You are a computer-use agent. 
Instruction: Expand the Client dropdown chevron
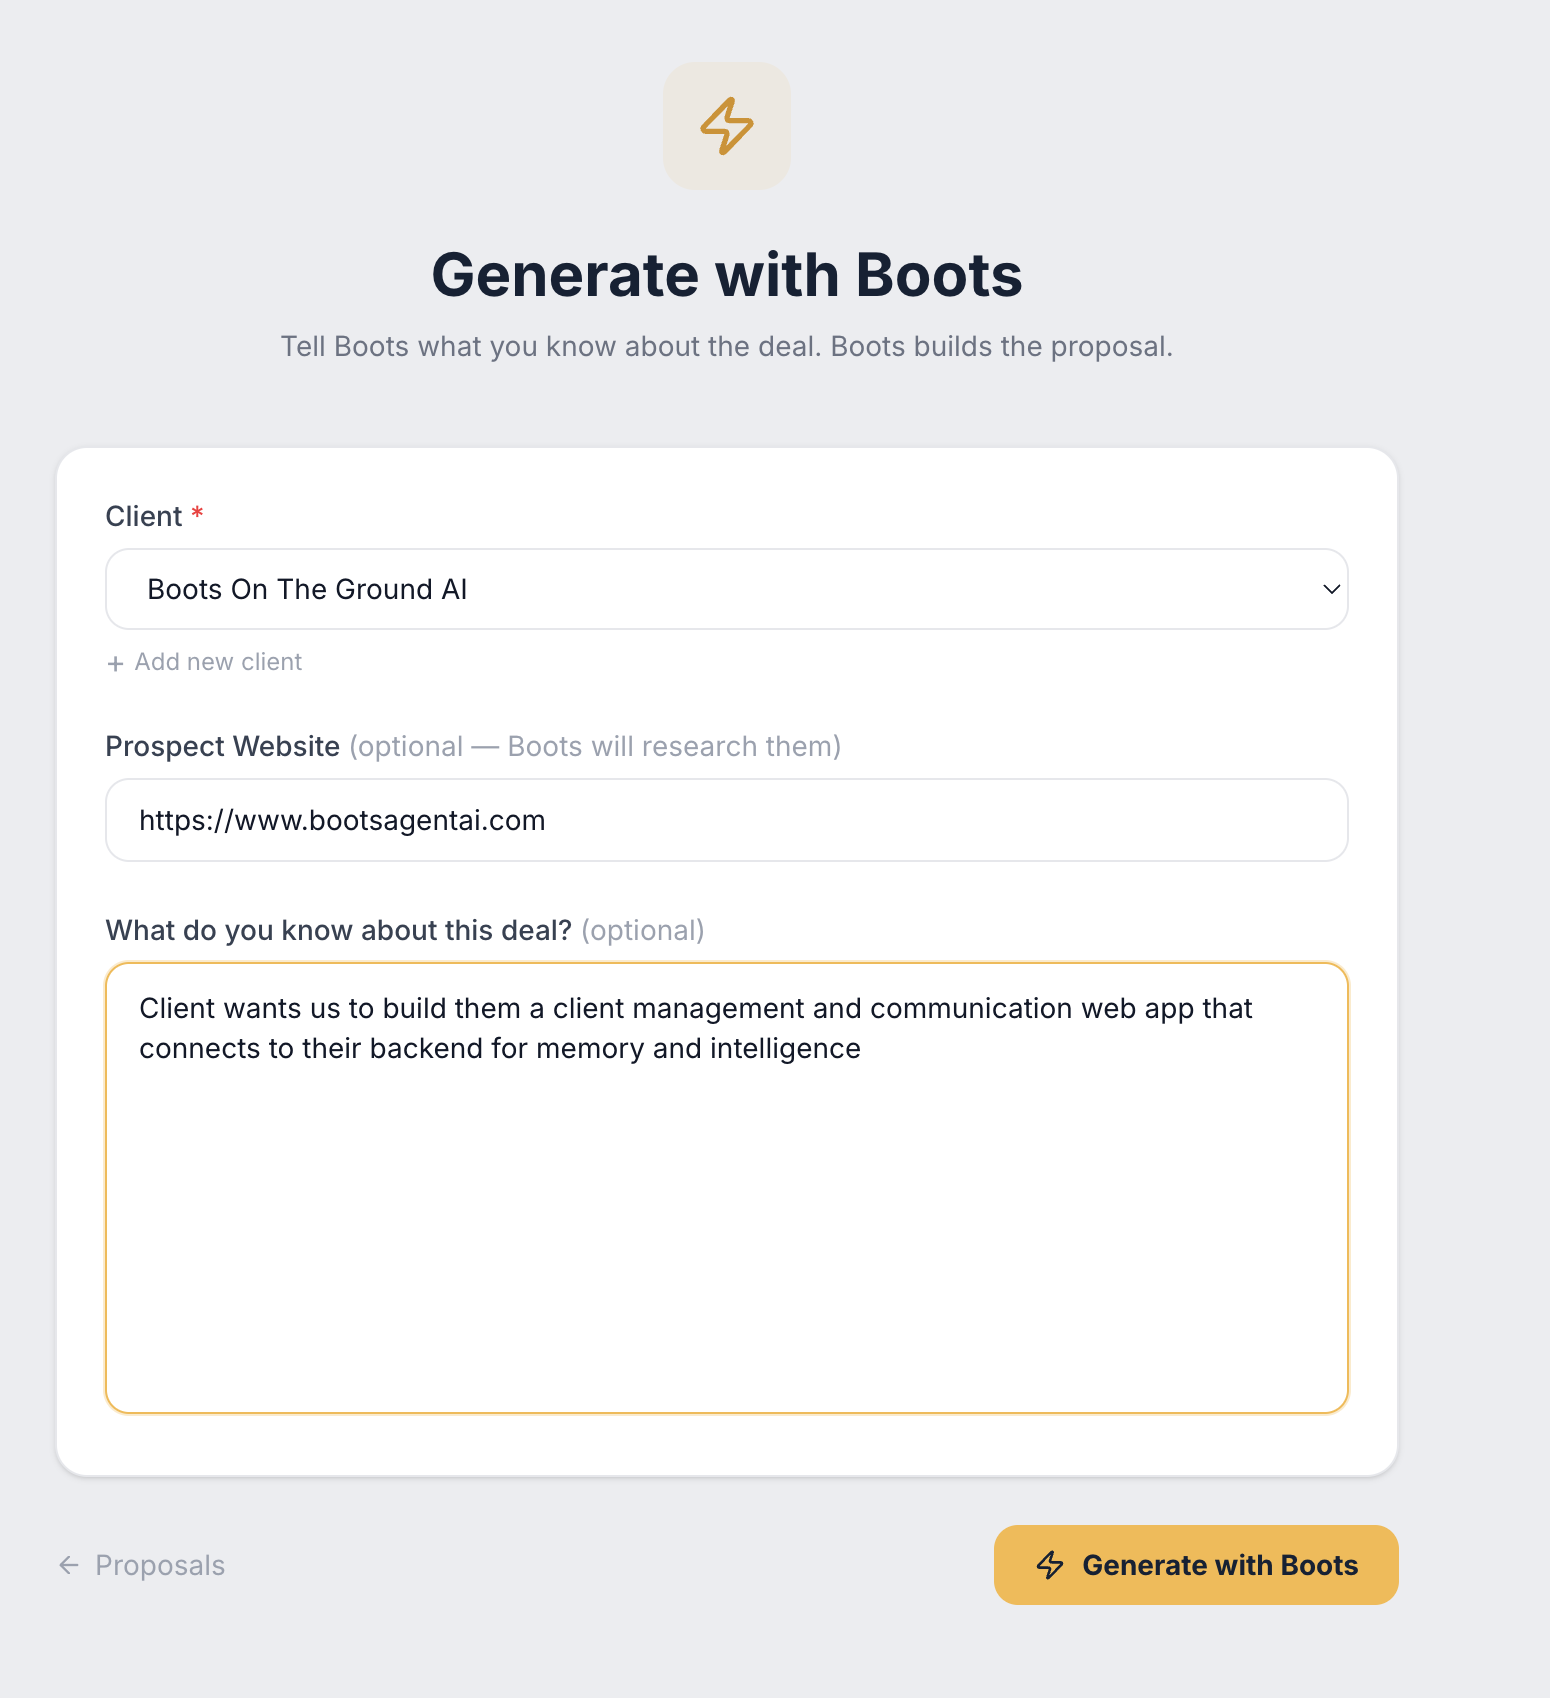click(1331, 589)
